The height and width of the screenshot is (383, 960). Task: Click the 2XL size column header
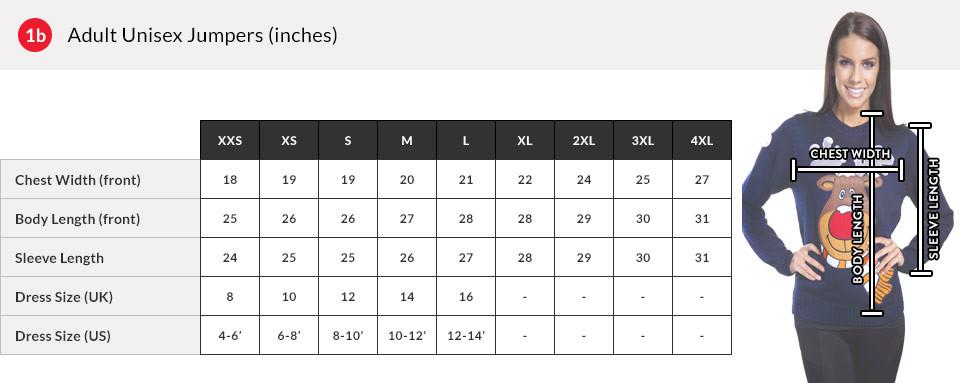click(584, 140)
